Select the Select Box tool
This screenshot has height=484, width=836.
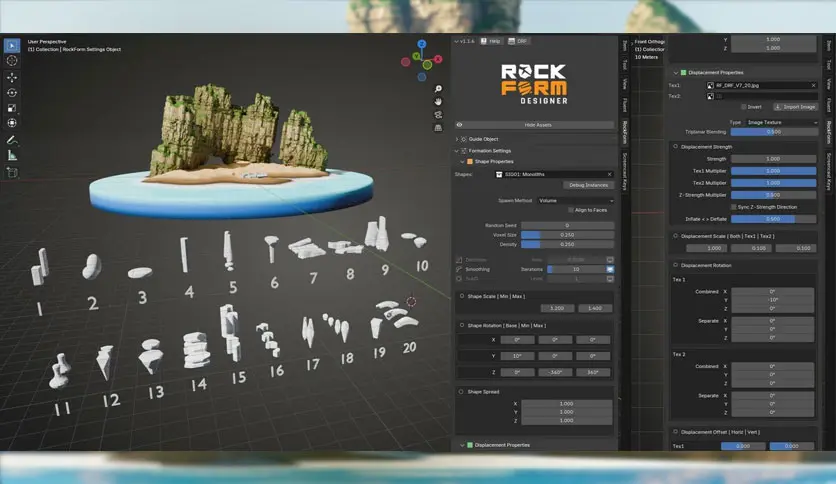12,45
